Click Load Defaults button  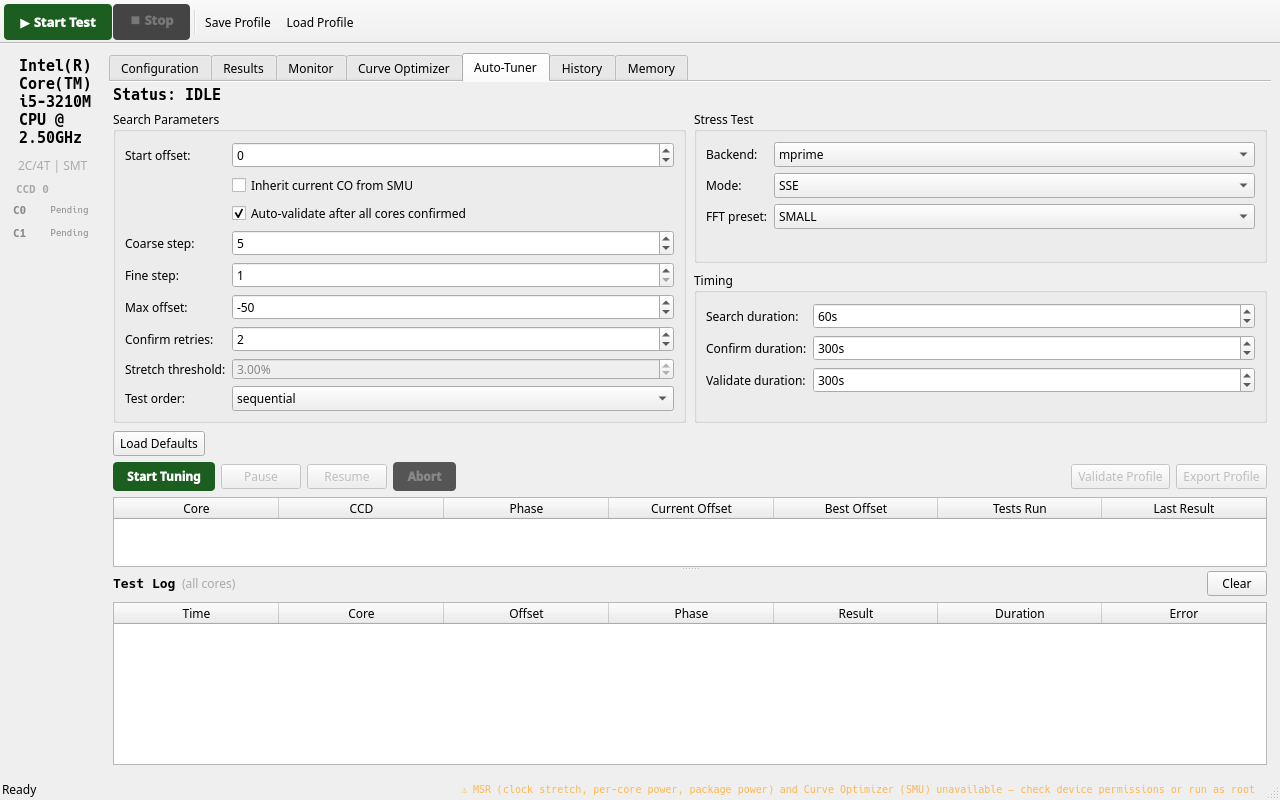(159, 443)
